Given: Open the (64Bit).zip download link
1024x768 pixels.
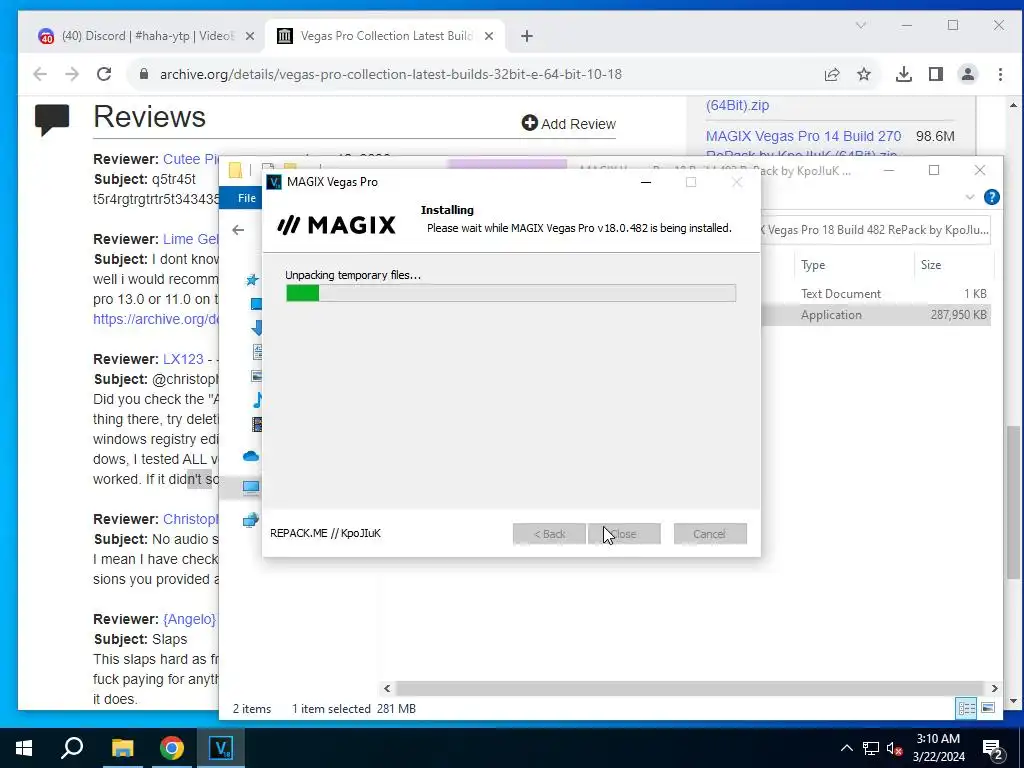Looking at the screenshot, I should coord(737,105).
